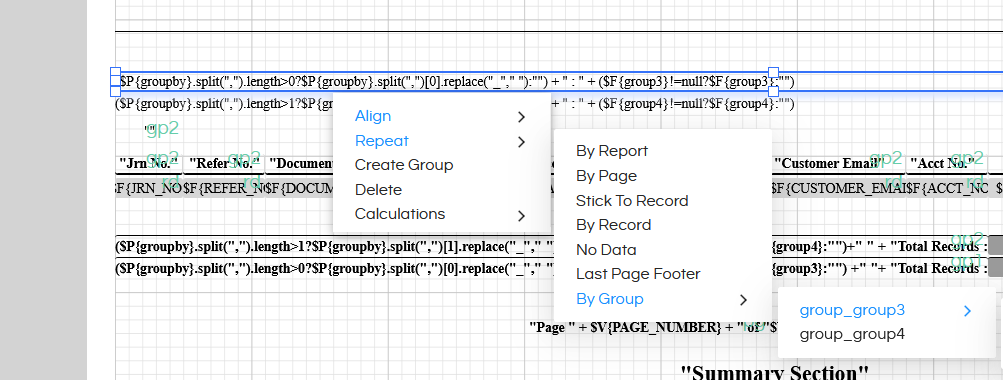
Task: Choose By Record repeat option
Action: coord(613,225)
